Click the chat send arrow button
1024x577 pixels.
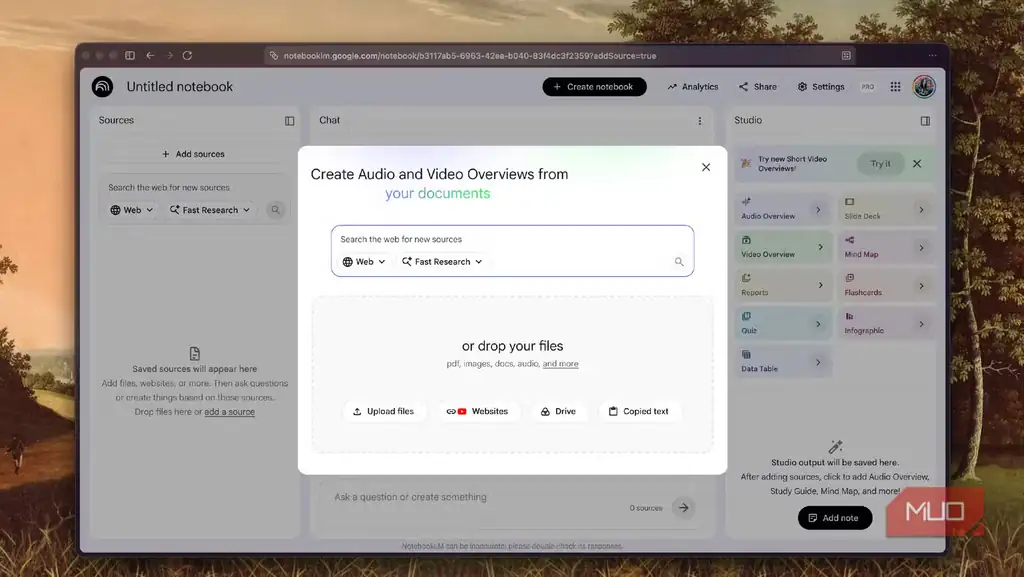pos(683,508)
